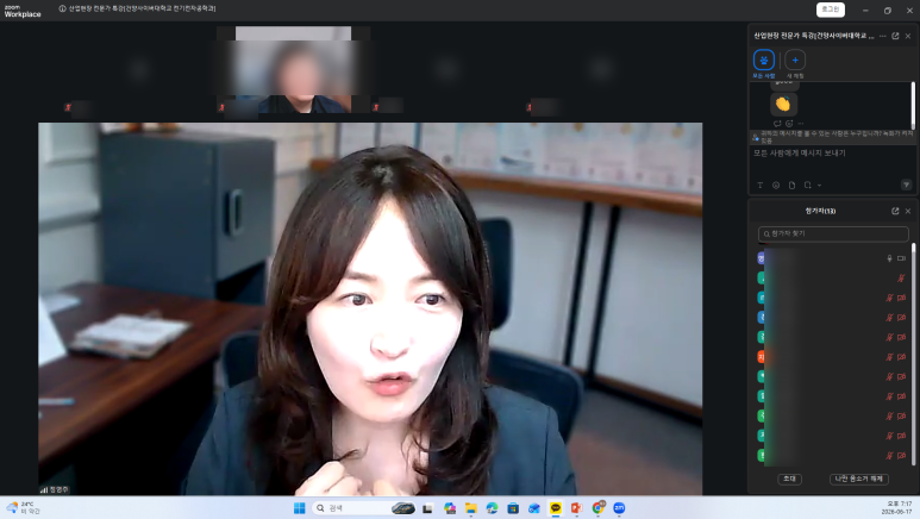Viewport: 920px width, 519px height.
Task: Reply to the clapping emoji message
Action: coord(777,124)
